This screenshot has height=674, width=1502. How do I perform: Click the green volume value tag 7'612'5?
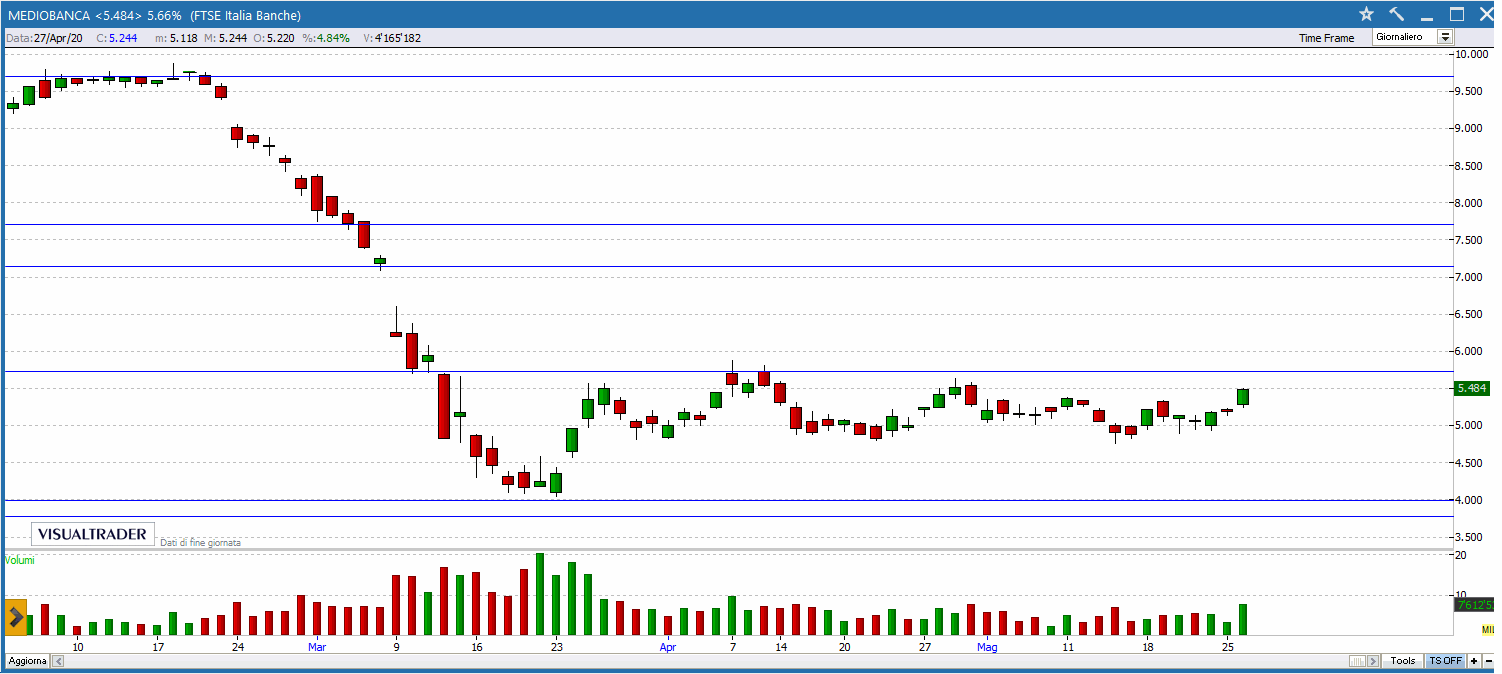[x=1475, y=604]
